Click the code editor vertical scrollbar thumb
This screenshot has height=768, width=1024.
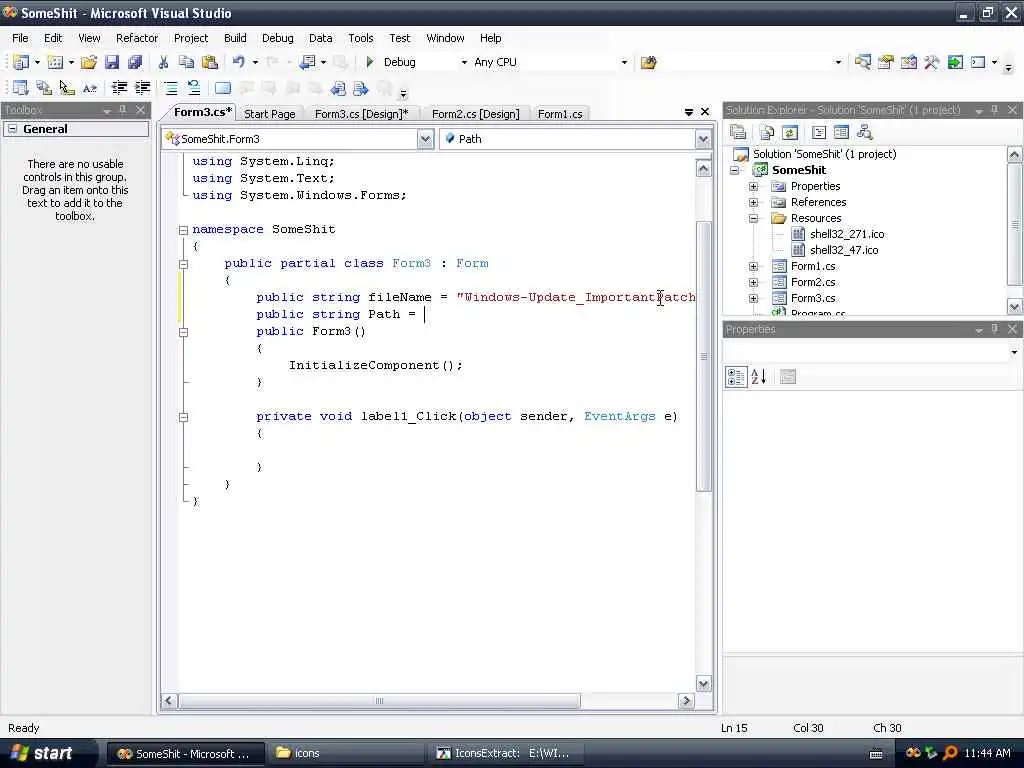pos(703,357)
